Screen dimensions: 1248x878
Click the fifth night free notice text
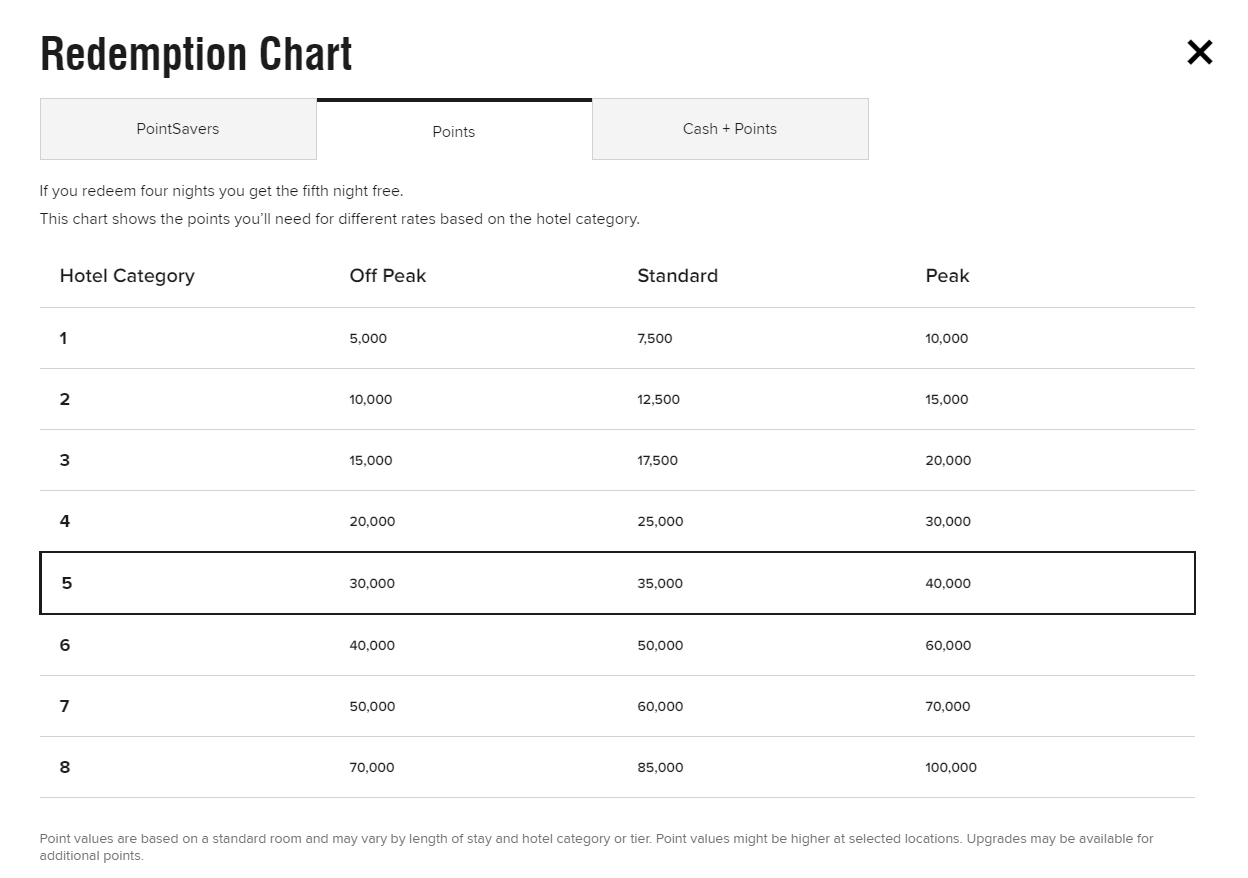(x=221, y=190)
